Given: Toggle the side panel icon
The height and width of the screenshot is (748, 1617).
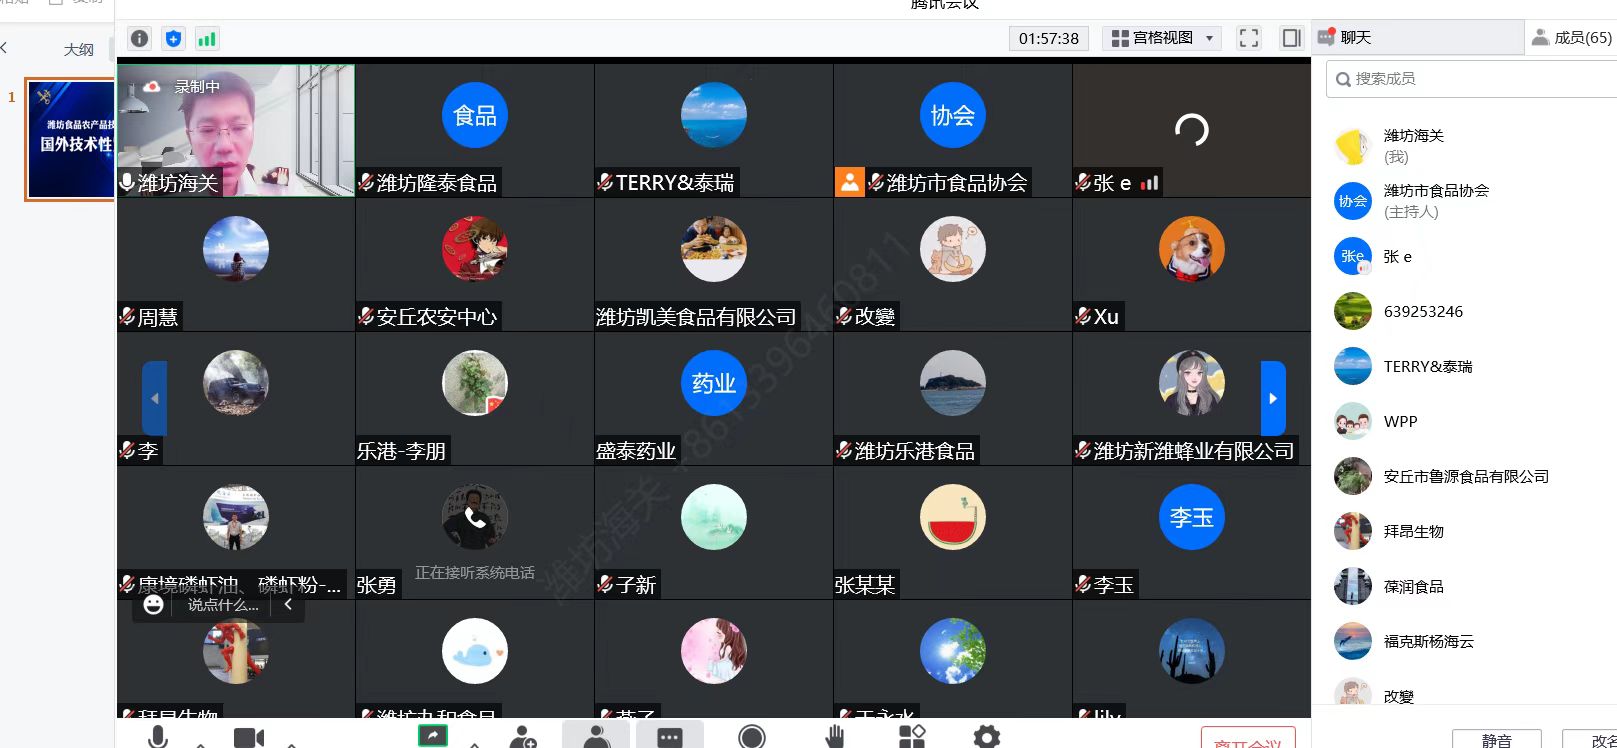Looking at the screenshot, I should point(1291,38).
